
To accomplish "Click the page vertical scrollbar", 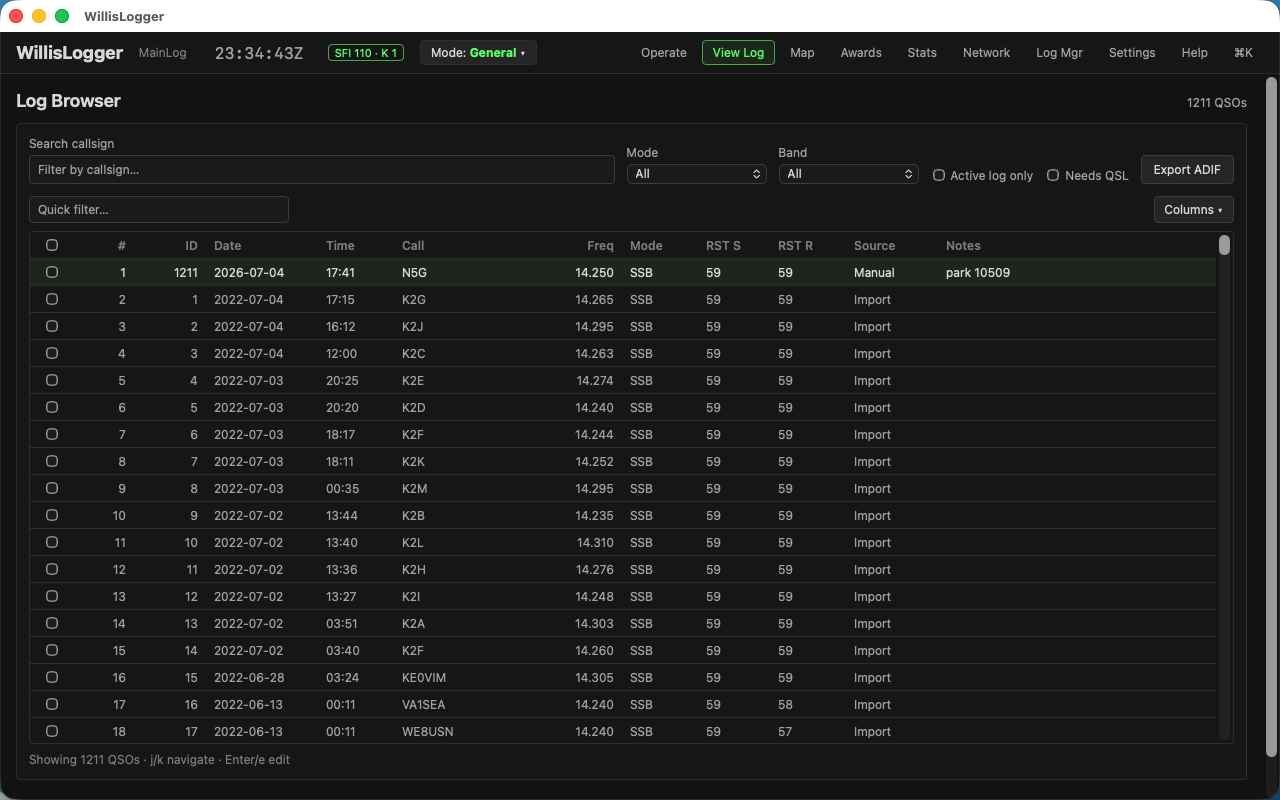I will coord(1271,415).
